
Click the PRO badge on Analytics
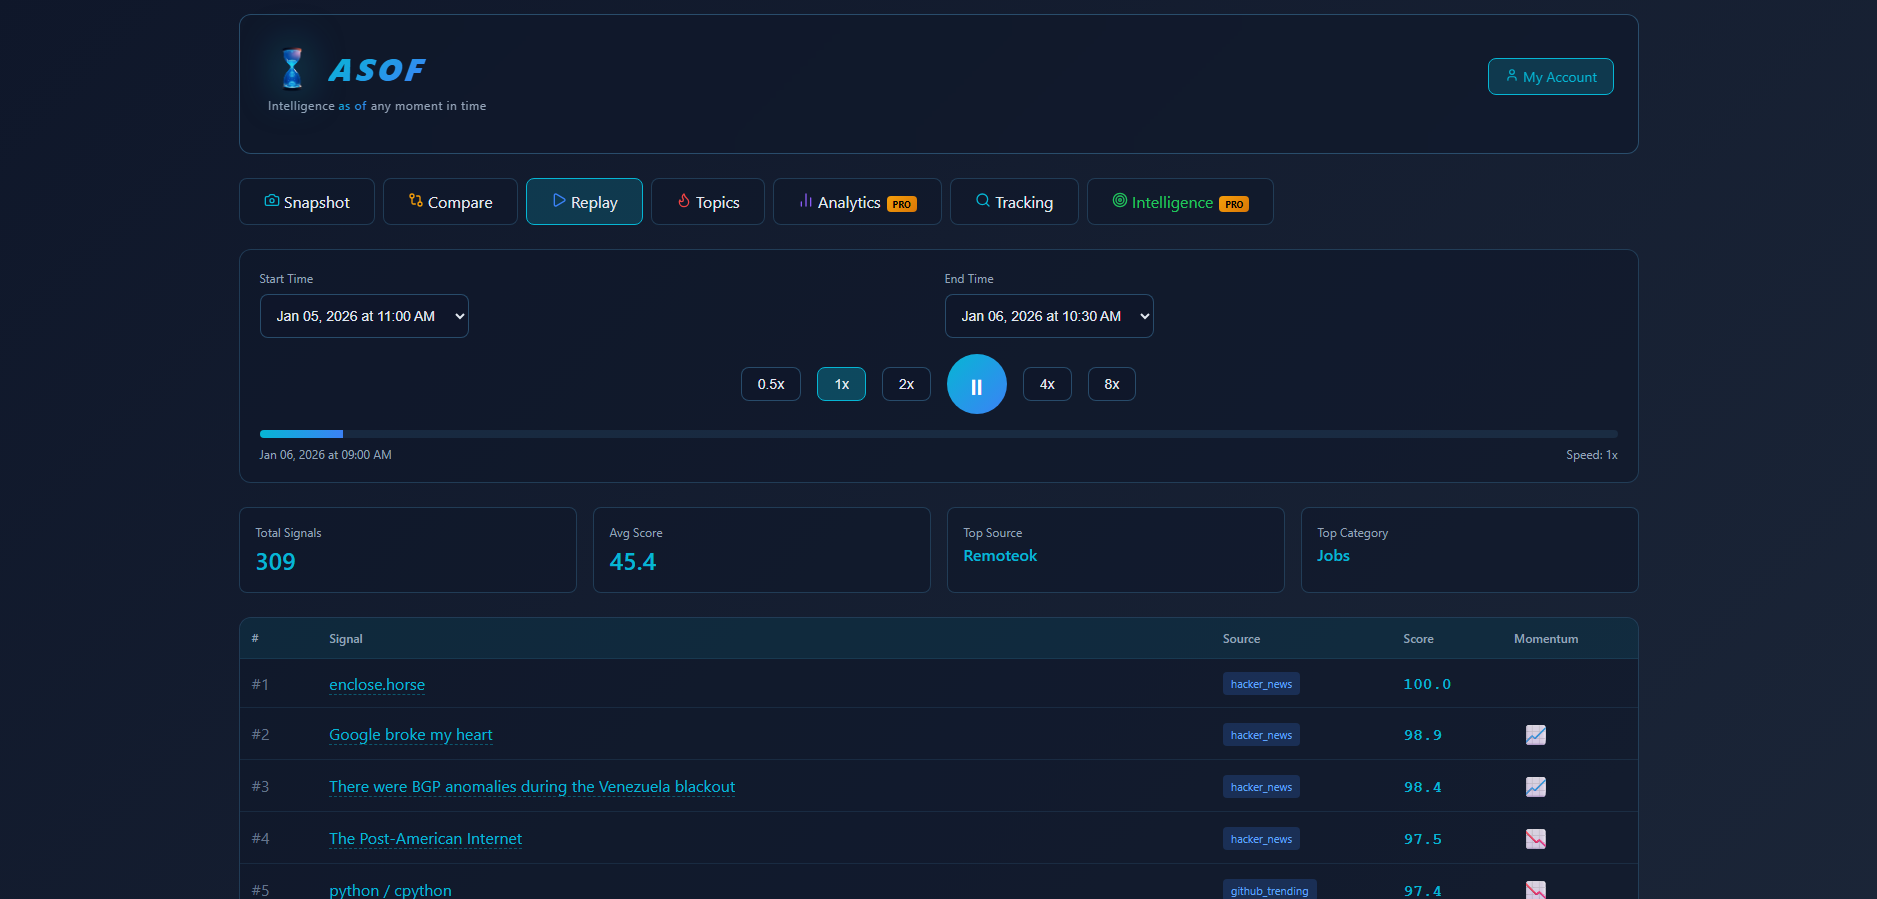tap(902, 204)
